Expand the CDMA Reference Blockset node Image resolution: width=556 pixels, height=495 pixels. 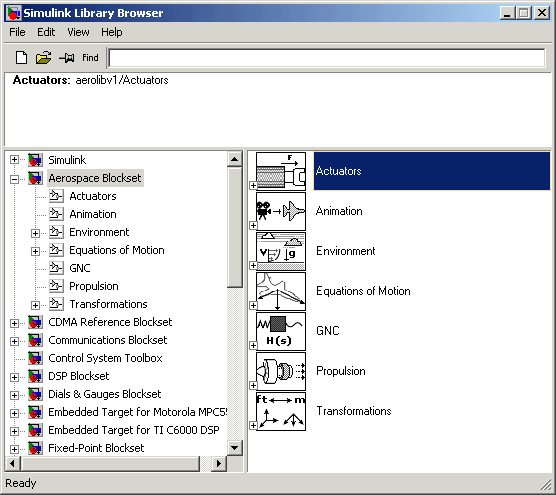point(14,323)
